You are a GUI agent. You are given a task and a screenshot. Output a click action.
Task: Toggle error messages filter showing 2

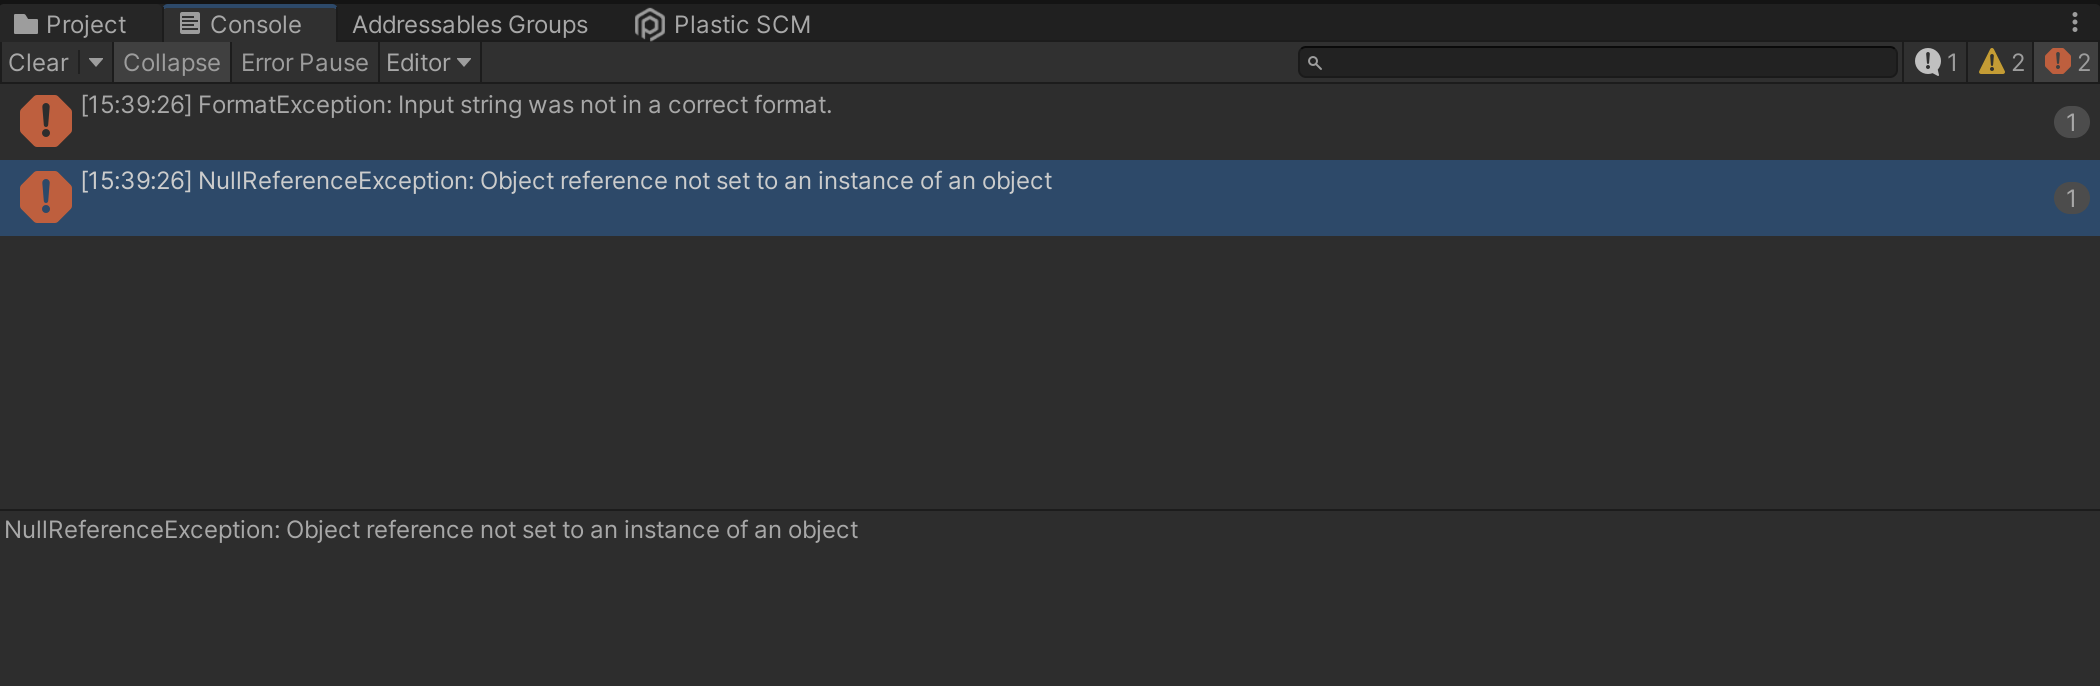pyautogui.click(x=2068, y=62)
